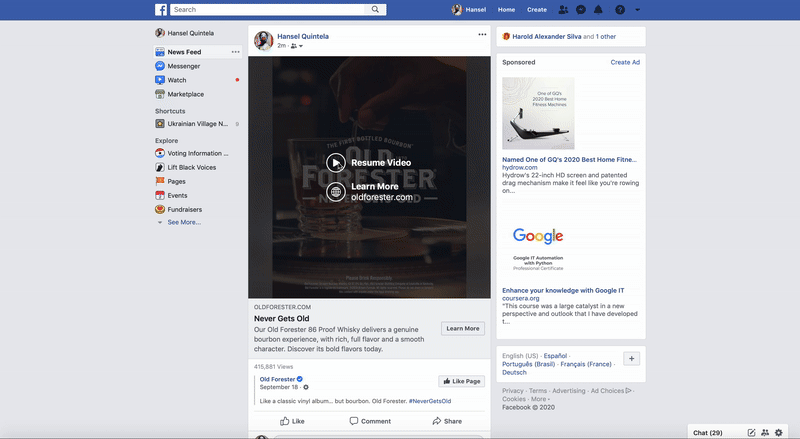Image resolution: width=800 pixels, height=439 pixels.
Task: Open Never Gets Old headline
Action: (x=282, y=319)
